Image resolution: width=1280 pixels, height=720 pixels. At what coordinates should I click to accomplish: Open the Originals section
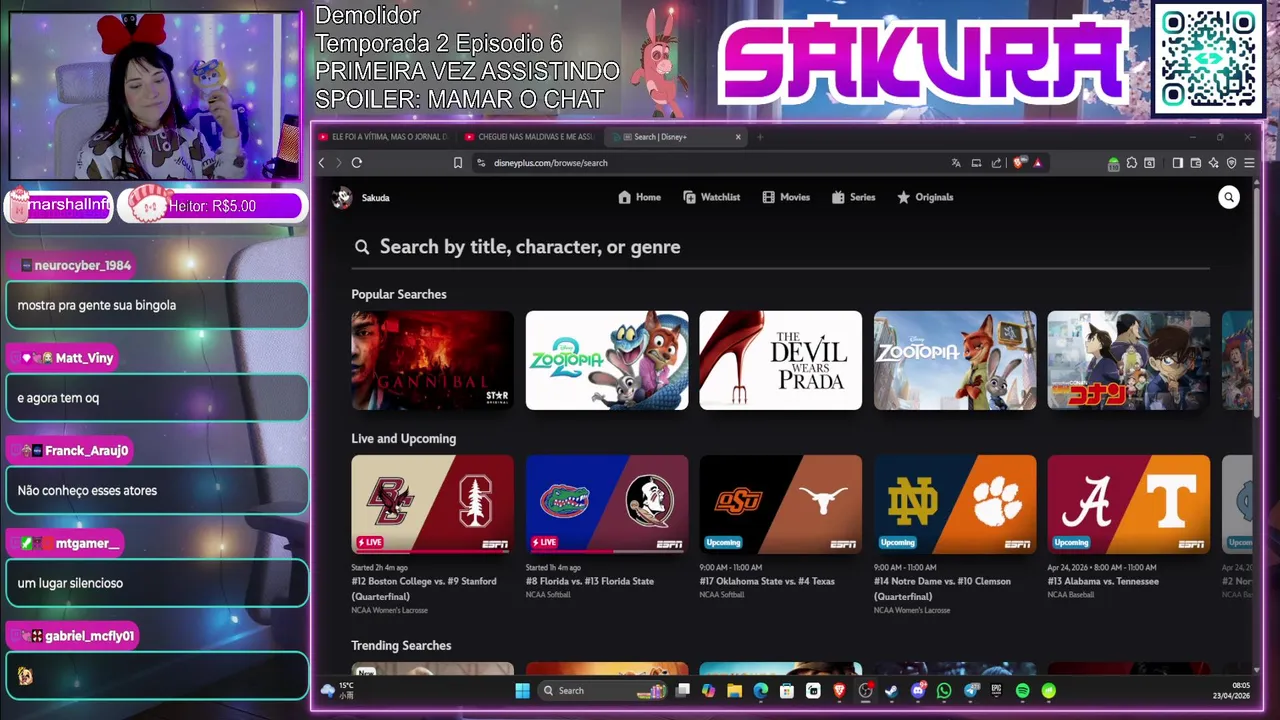pos(925,197)
